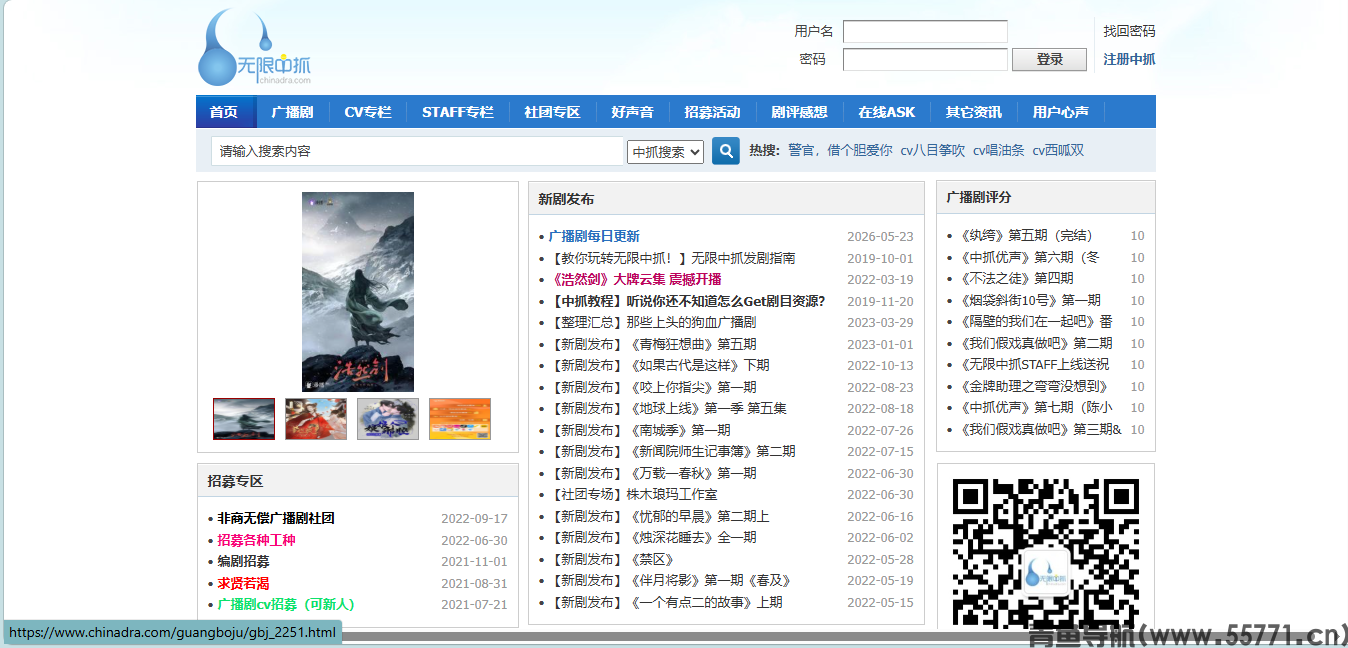Screen dimensions: 1348x648
Task: Open the 社团专区 navigation tab
Action: [552, 112]
